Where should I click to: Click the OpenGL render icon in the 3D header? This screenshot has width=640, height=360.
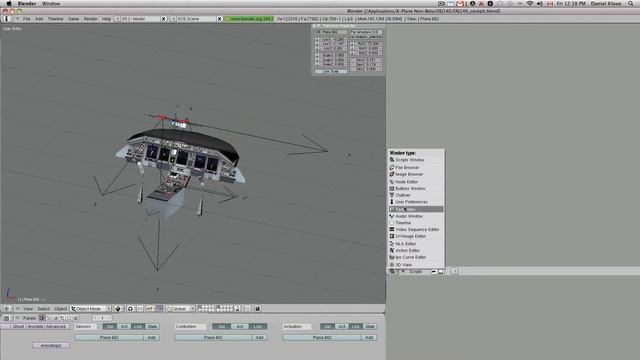pyautogui.click(x=258, y=309)
